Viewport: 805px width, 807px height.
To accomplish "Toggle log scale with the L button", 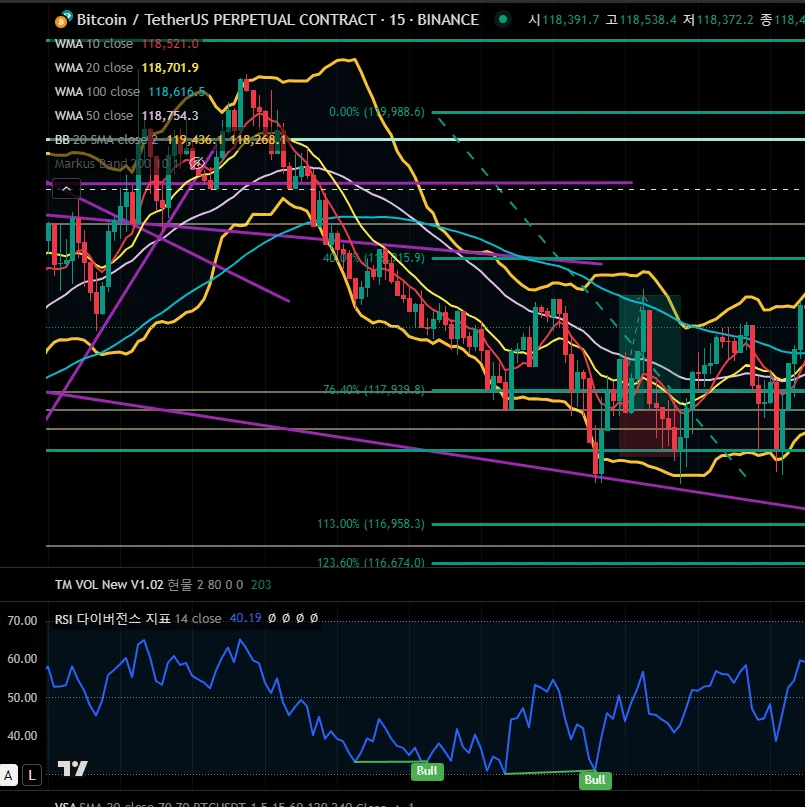I will [x=32, y=774].
